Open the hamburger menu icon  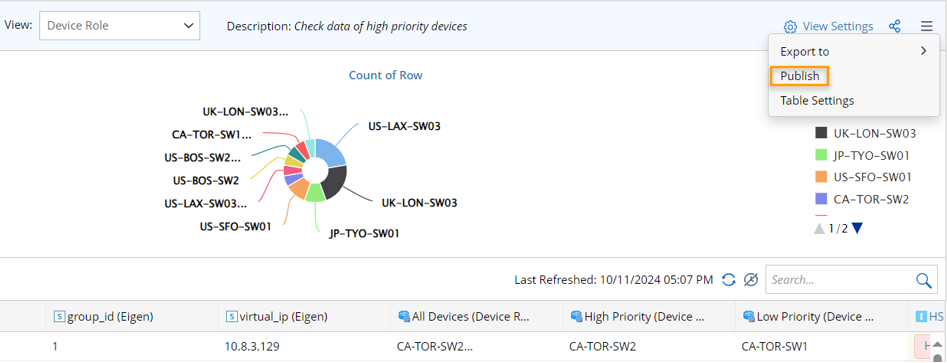(927, 26)
